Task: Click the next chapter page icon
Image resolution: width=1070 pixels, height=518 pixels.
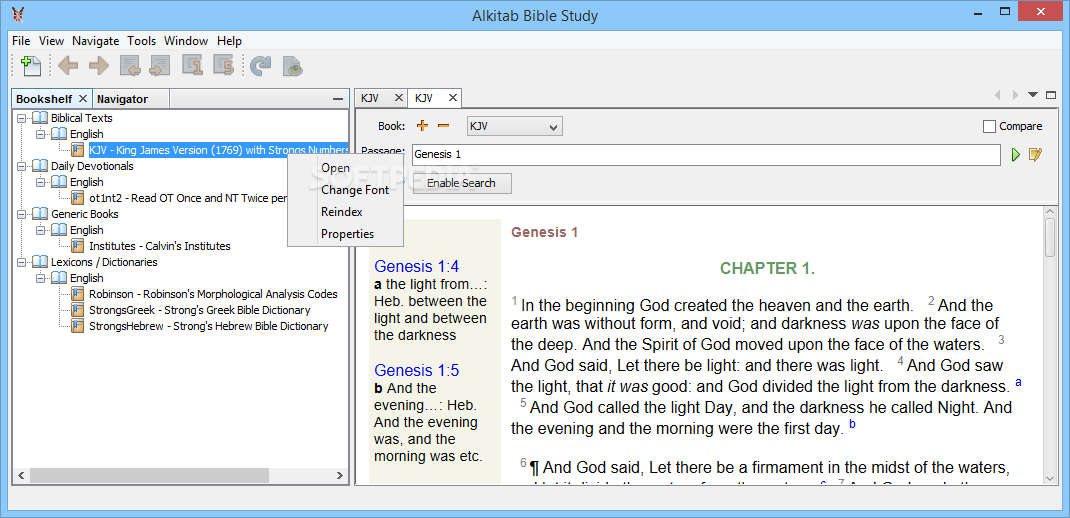Action: point(160,66)
